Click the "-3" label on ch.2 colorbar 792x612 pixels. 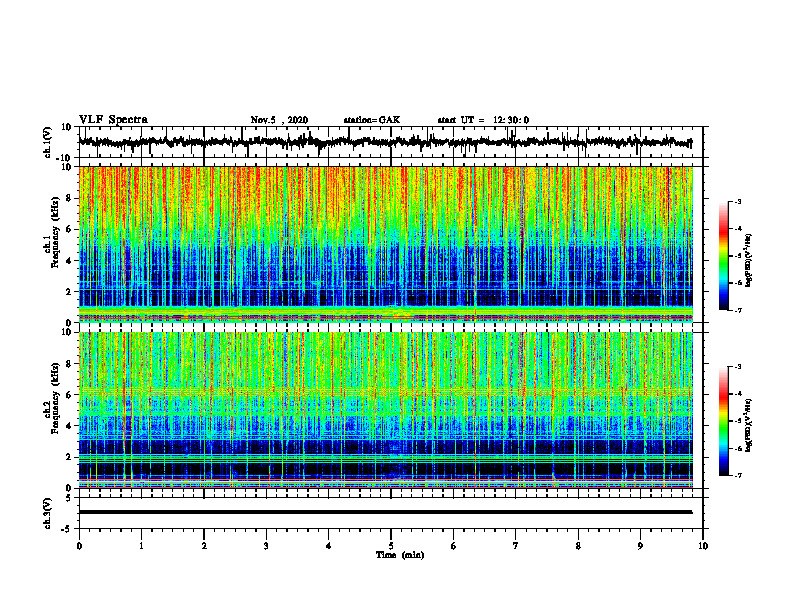coord(738,367)
